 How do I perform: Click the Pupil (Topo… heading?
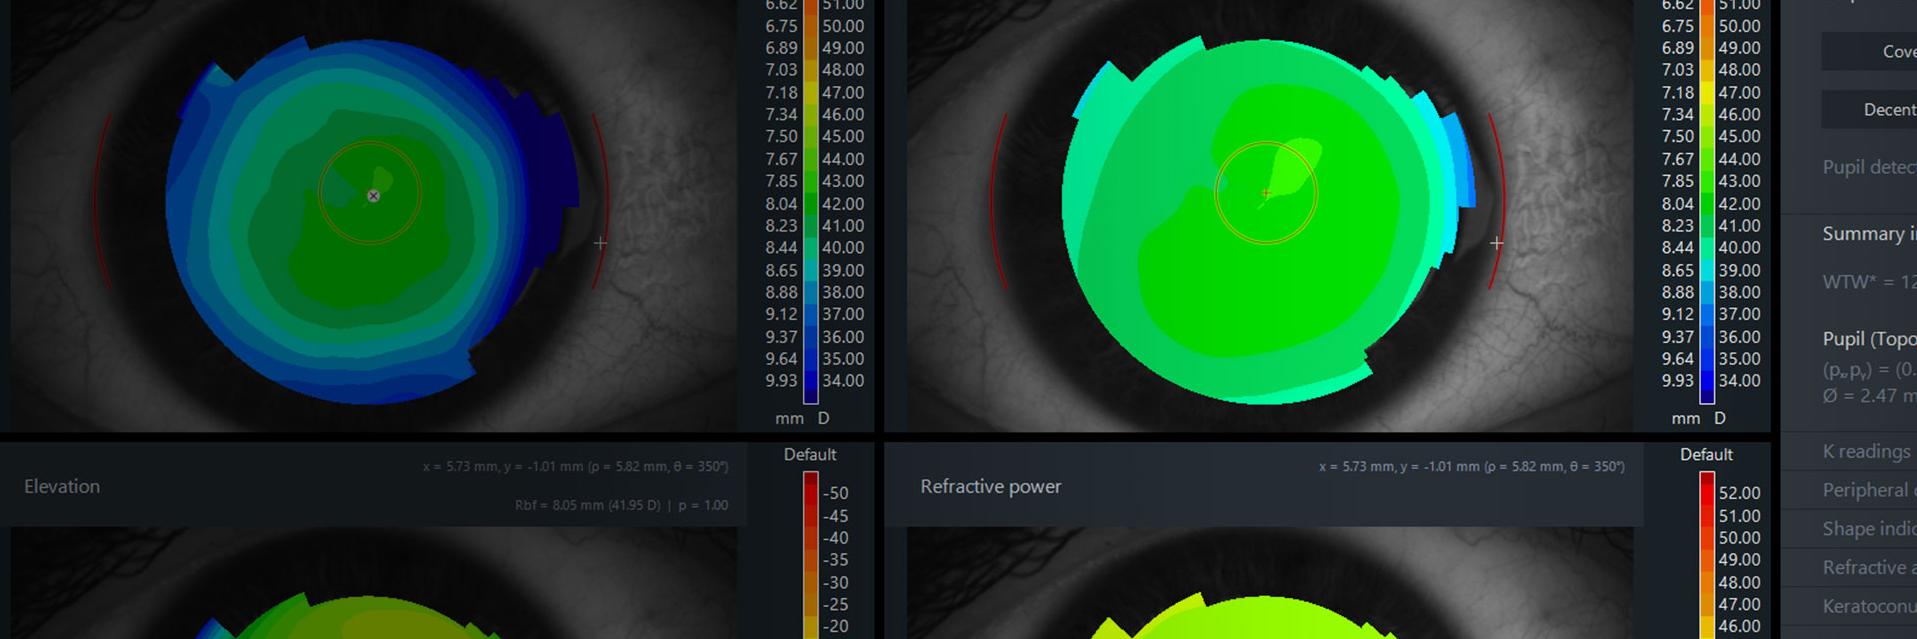(x=1868, y=338)
